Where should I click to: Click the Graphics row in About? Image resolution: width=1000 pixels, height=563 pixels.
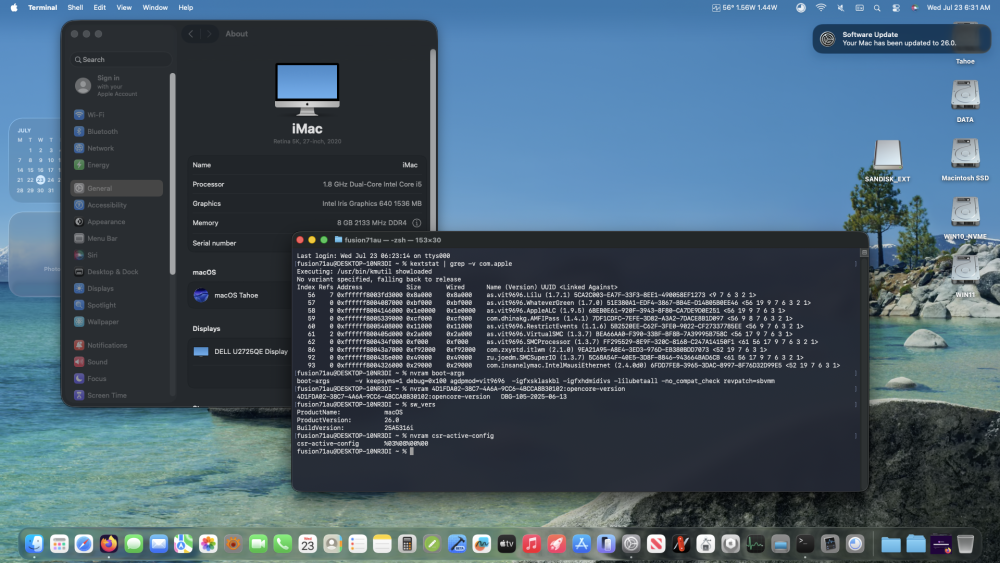307,203
